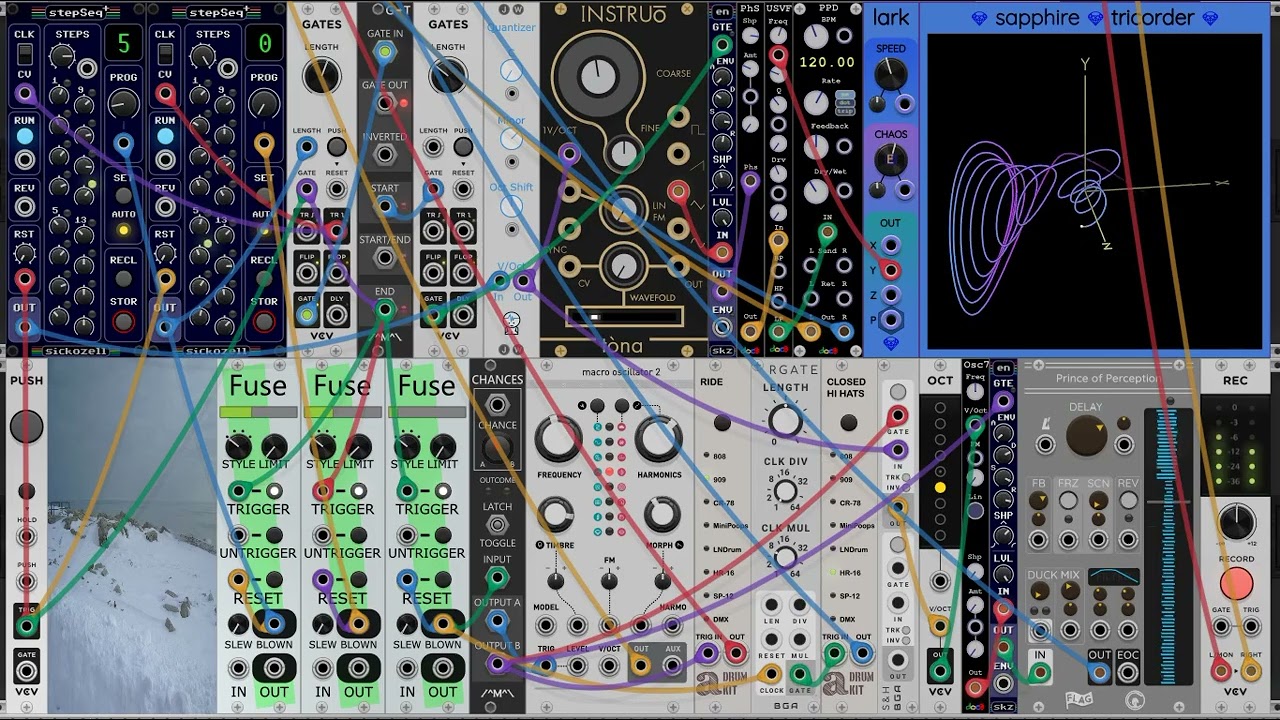Click IN jack on third Fuse module

[407, 668]
